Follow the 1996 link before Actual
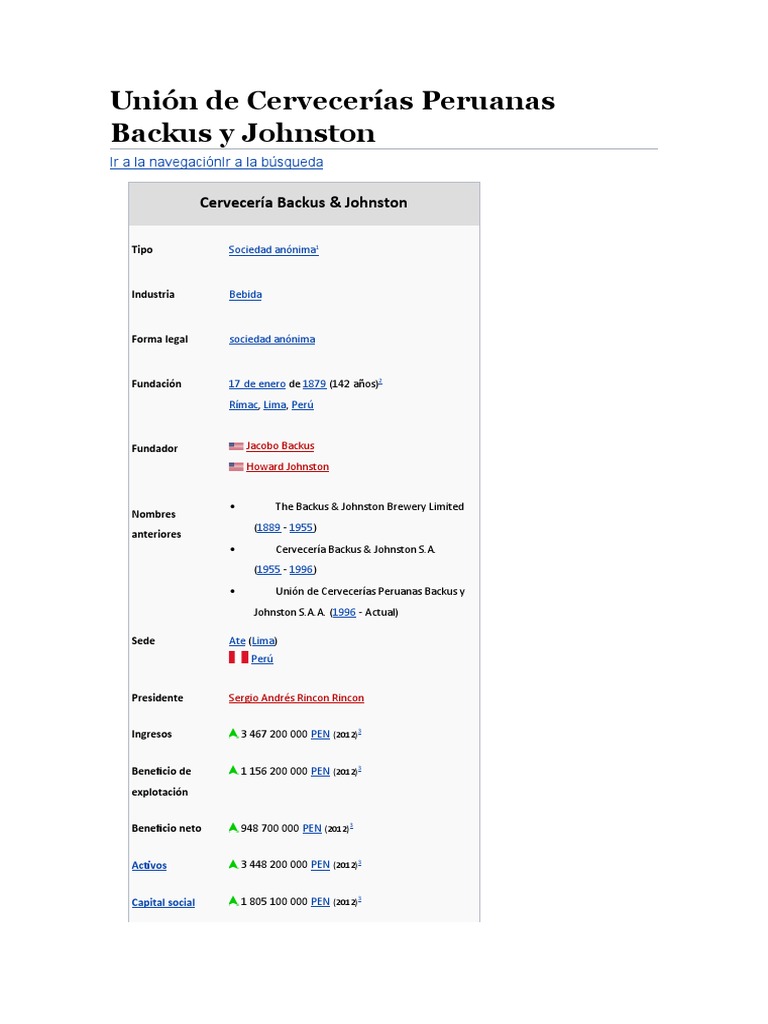Image resolution: width=768 pixels, height=1024 pixels. (344, 613)
